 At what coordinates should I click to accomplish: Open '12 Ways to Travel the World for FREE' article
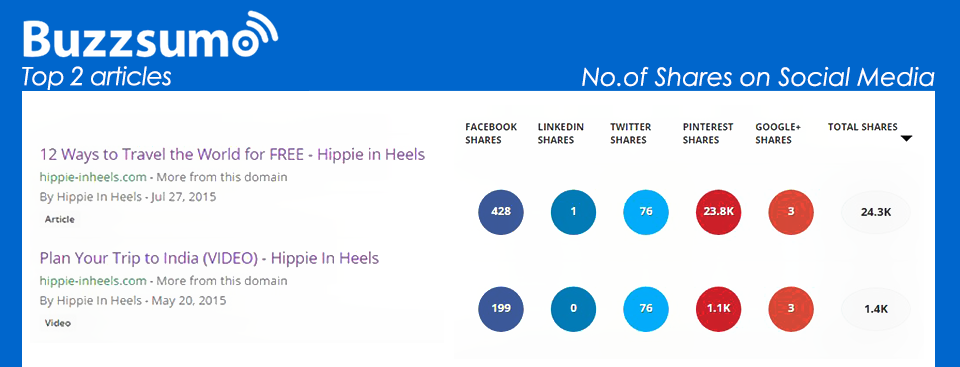click(232, 154)
